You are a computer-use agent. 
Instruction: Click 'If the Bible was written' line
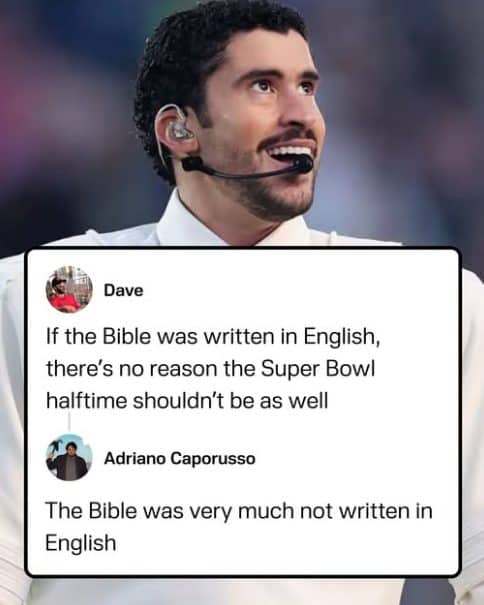[213, 337]
